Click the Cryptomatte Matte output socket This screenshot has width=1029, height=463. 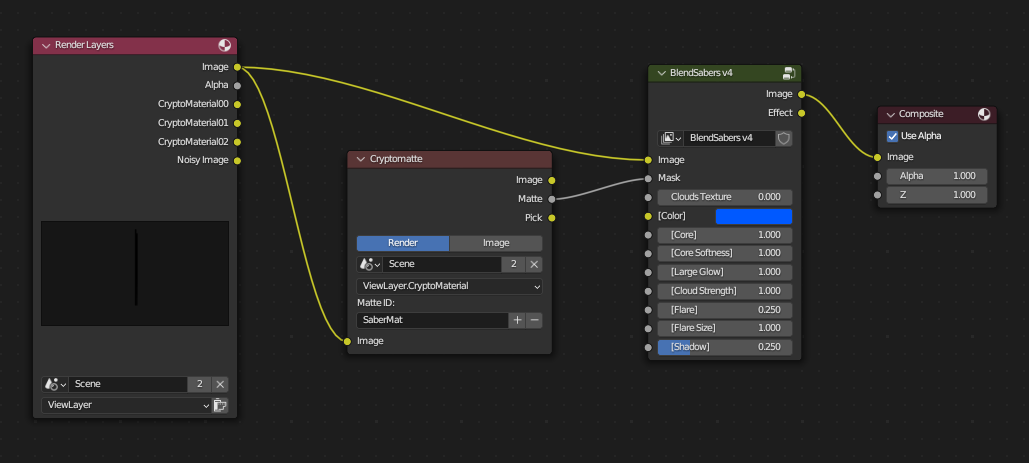pyautogui.click(x=551, y=199)
